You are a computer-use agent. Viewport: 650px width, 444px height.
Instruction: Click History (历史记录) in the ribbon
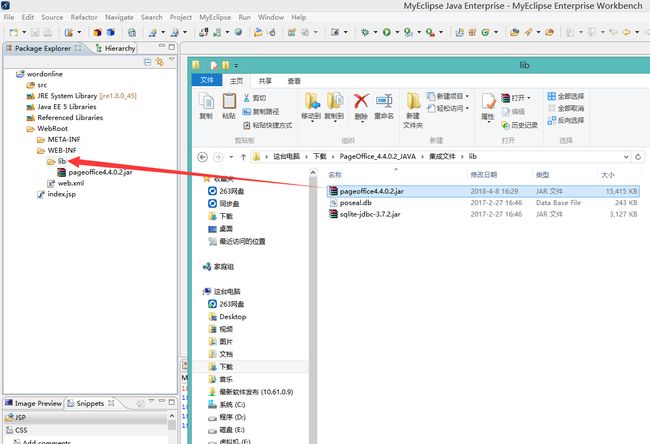[519, 125]
